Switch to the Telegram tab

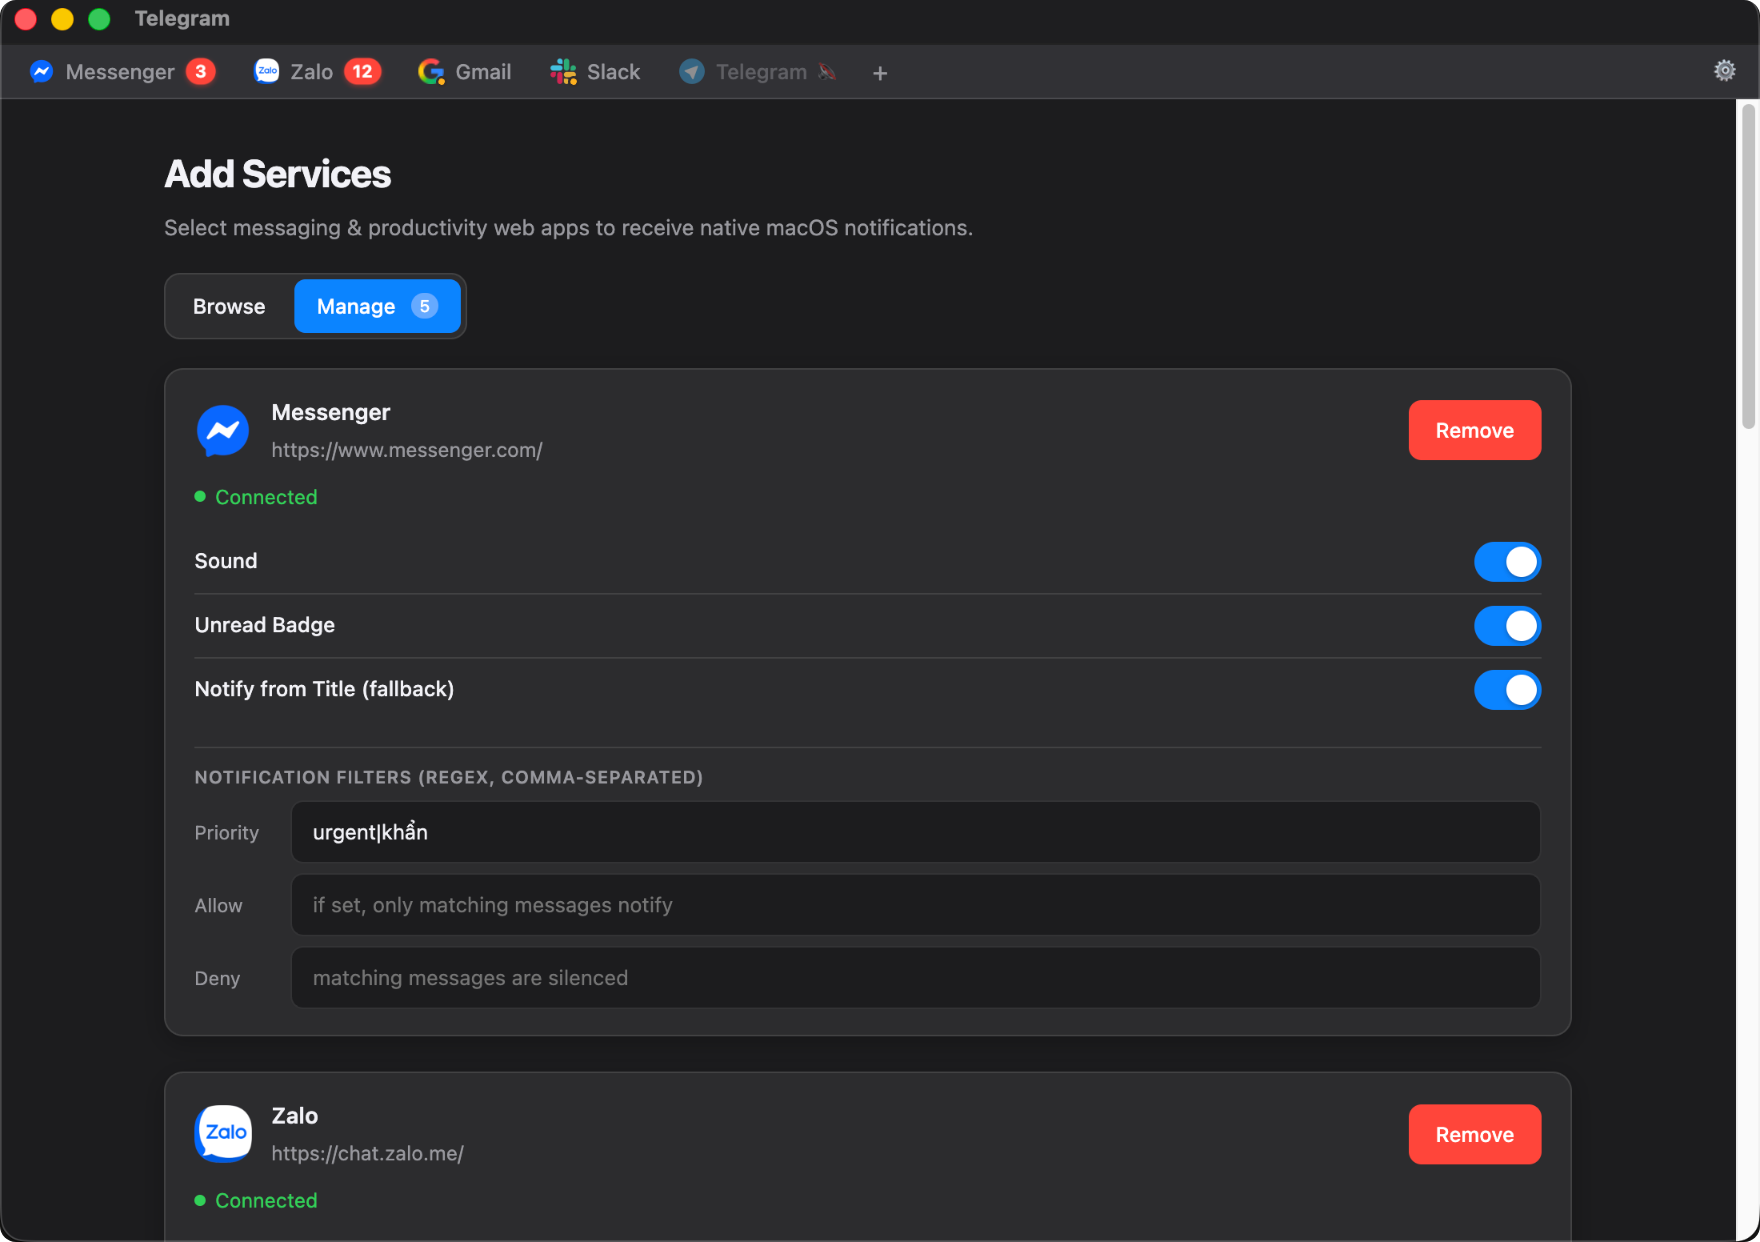click(x=757, y=72)
